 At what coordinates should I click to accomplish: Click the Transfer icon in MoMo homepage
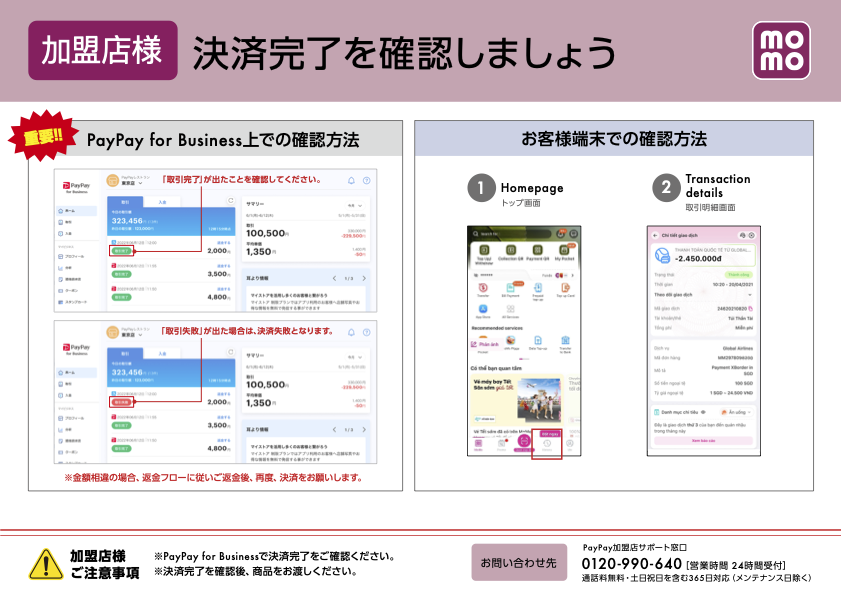coord(483,288)
